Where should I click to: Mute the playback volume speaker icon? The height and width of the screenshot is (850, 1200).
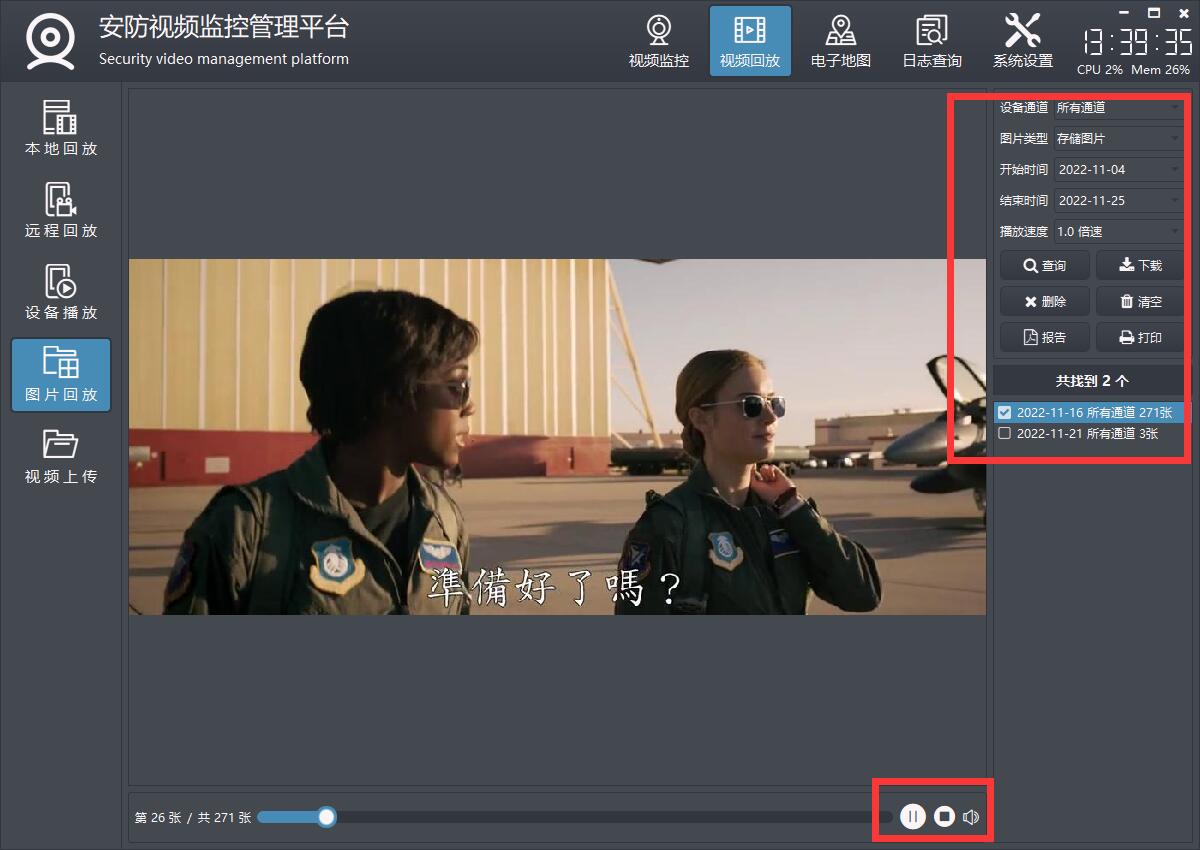pos(971,817)
